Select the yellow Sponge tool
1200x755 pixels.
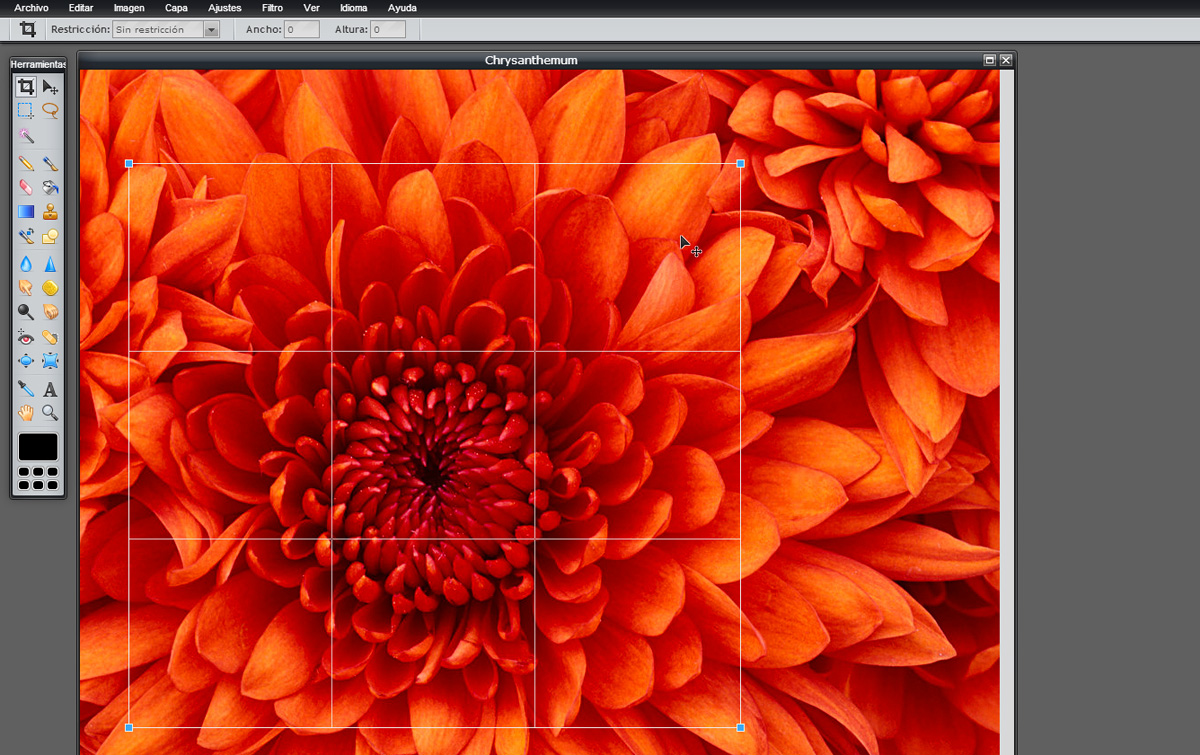[50, 288]
